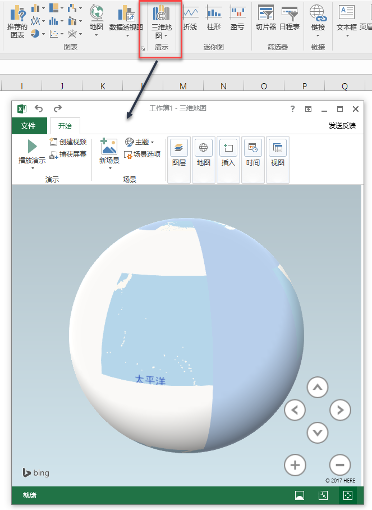Image resolution: width=372 pixels, height=510 pixels.
Task: Toggle the last status bar view icon
Action: coord(347,495)
